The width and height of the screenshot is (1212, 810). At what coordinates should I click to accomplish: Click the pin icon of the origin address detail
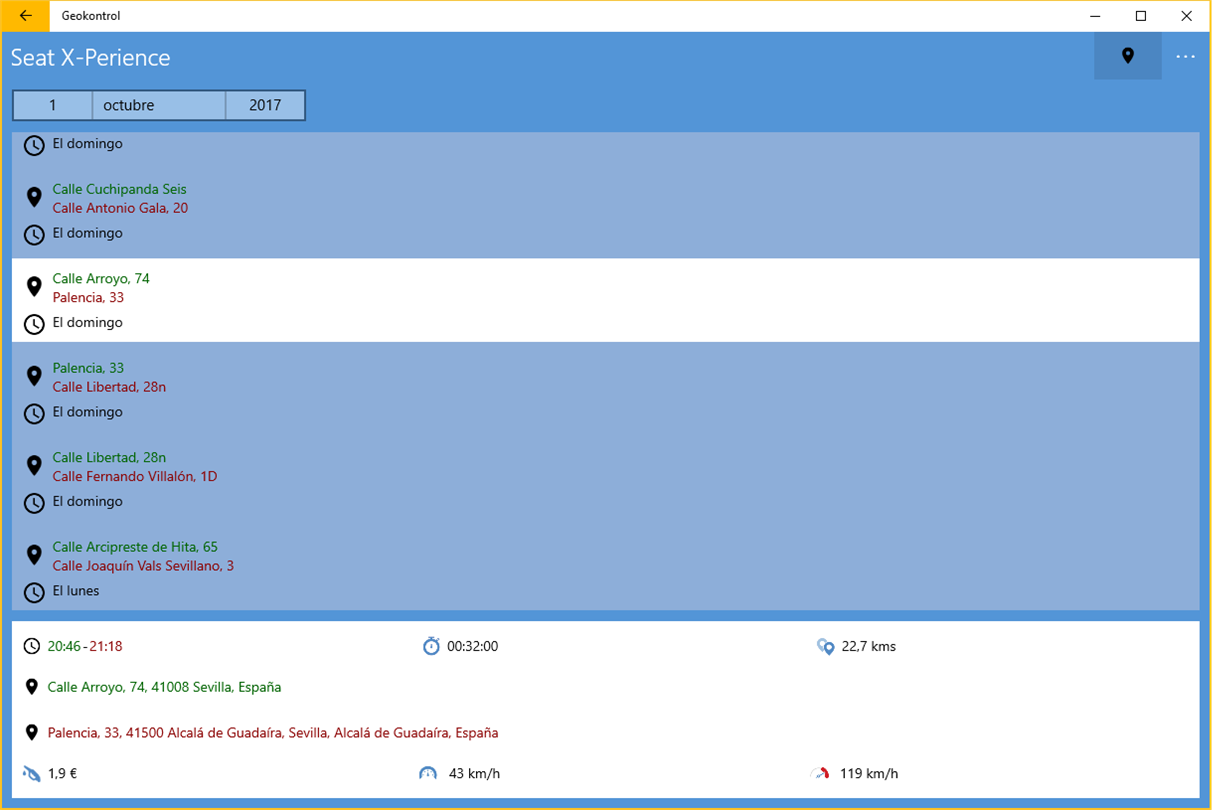(x=32, y=687)
